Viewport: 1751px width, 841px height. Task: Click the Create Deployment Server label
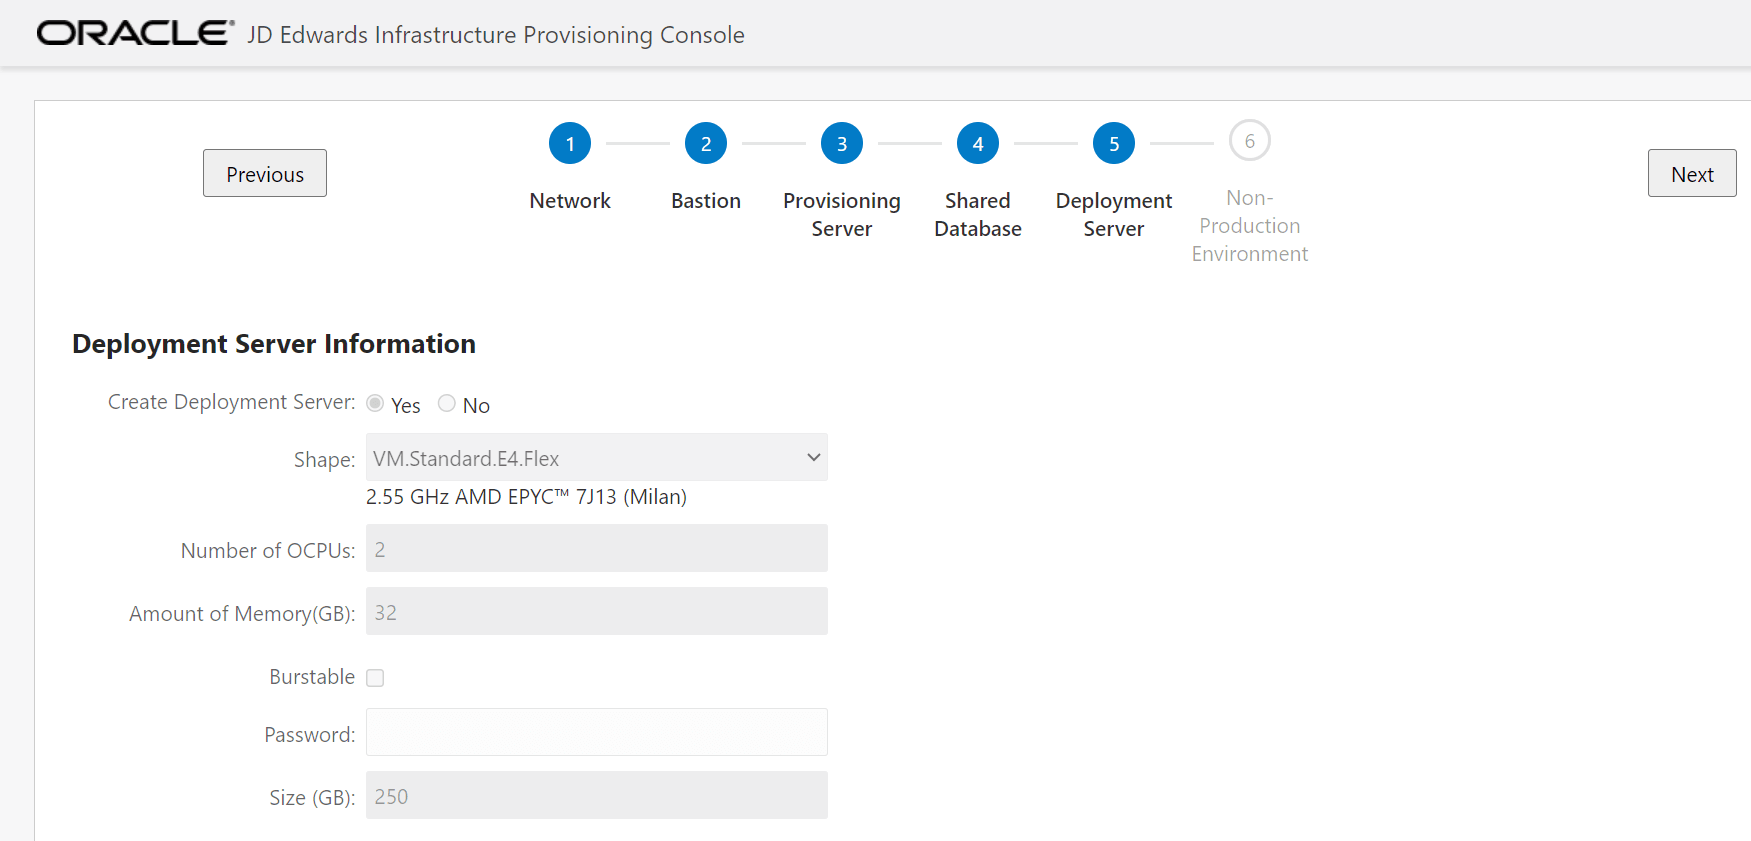pyautogui.click(x=231, y=402)
